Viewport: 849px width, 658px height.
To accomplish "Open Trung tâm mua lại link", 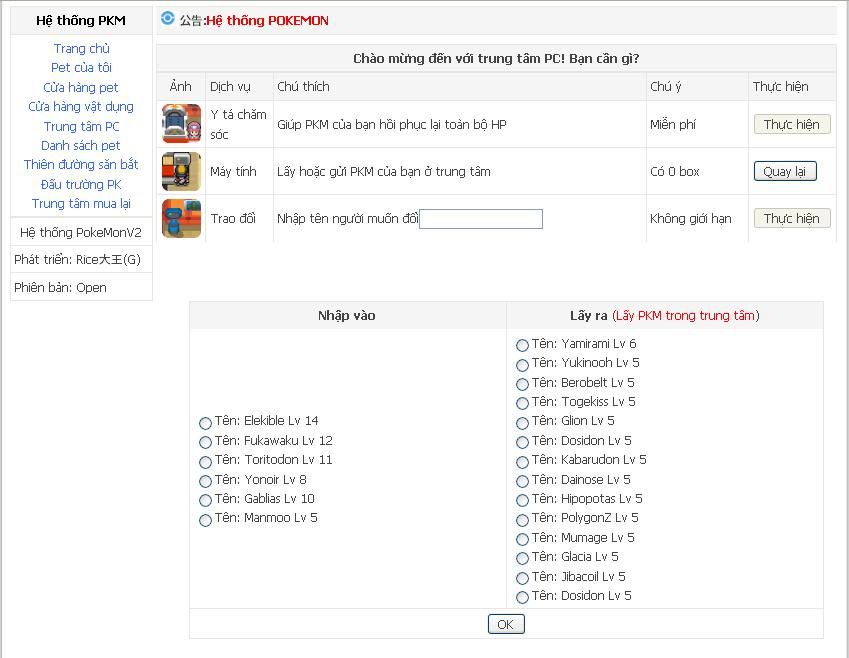I will pyautogui.click(x=81, y=204).
